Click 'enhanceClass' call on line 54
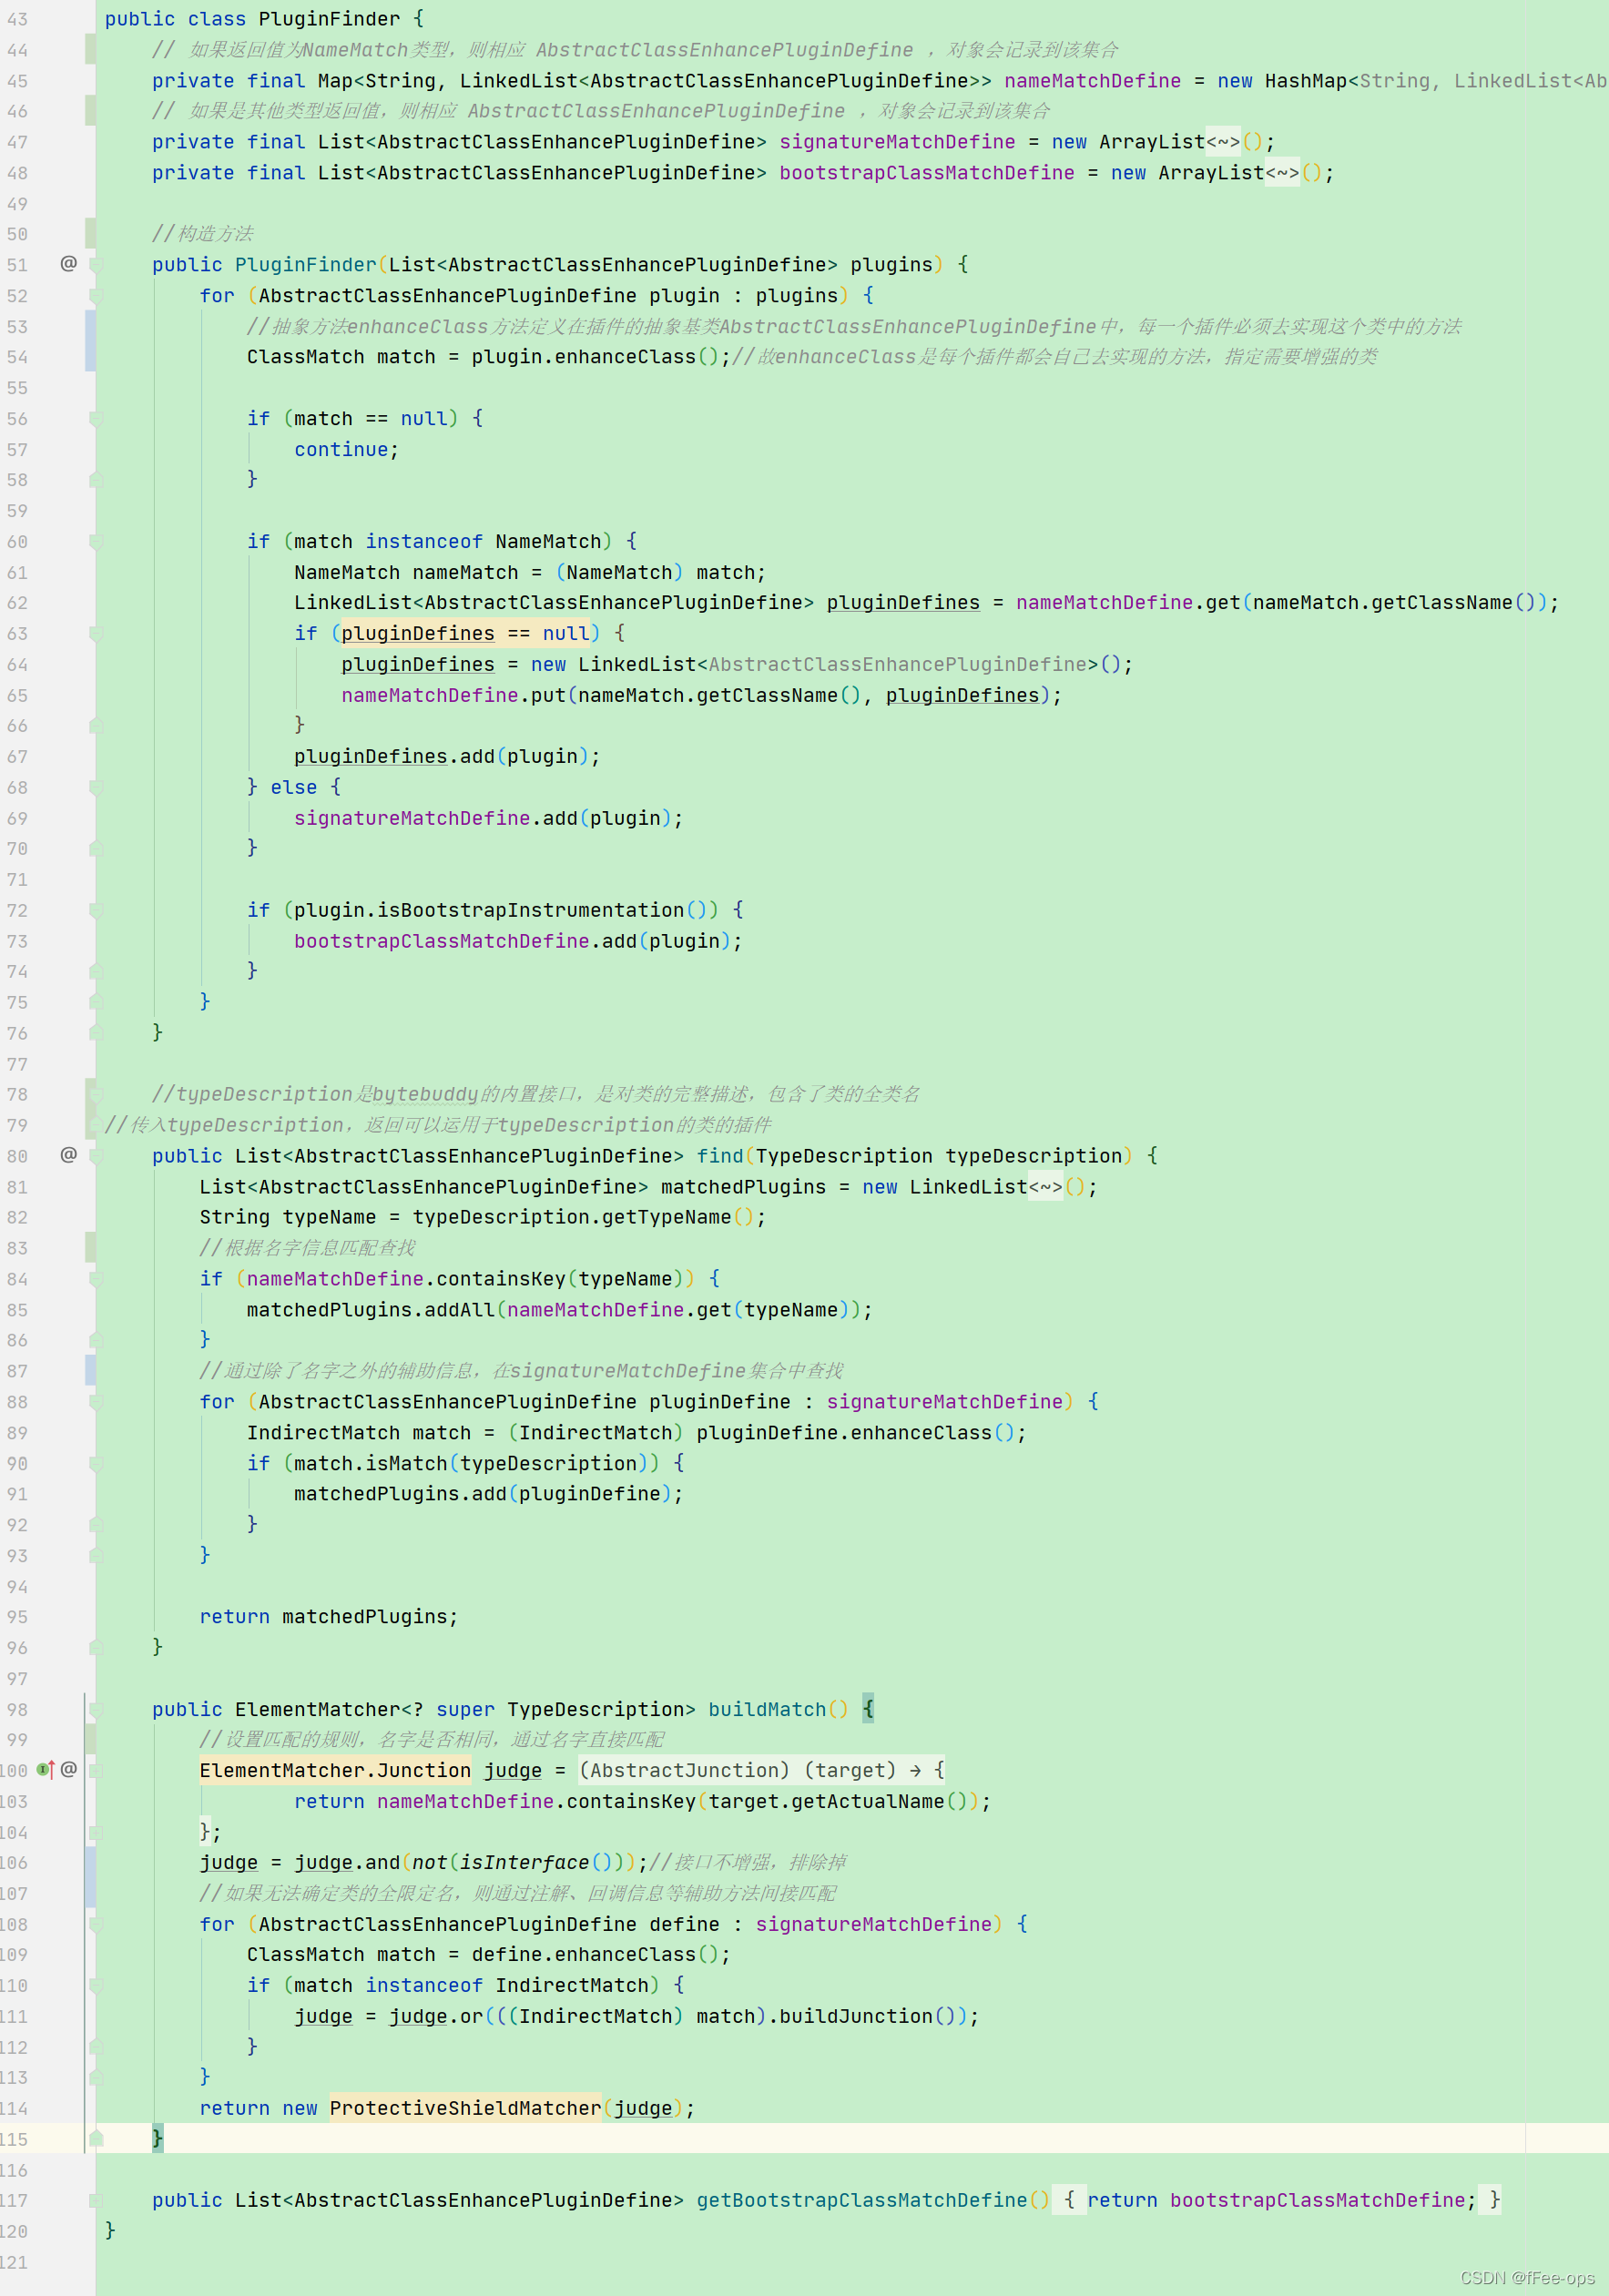Image resolution: width=1609 pixels, height=2296 pixels. [625, 357]
